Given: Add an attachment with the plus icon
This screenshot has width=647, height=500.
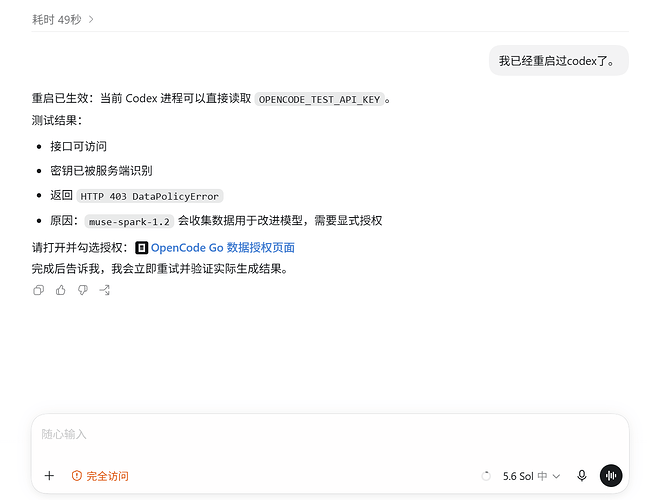Looking at the screenshot, I should pos(49,476).
